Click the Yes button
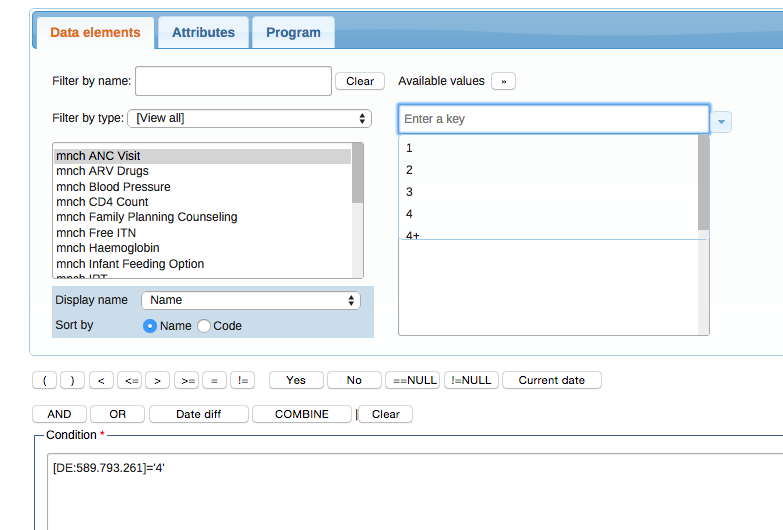This screenshot has height=530, width=783. click(296, 380)
